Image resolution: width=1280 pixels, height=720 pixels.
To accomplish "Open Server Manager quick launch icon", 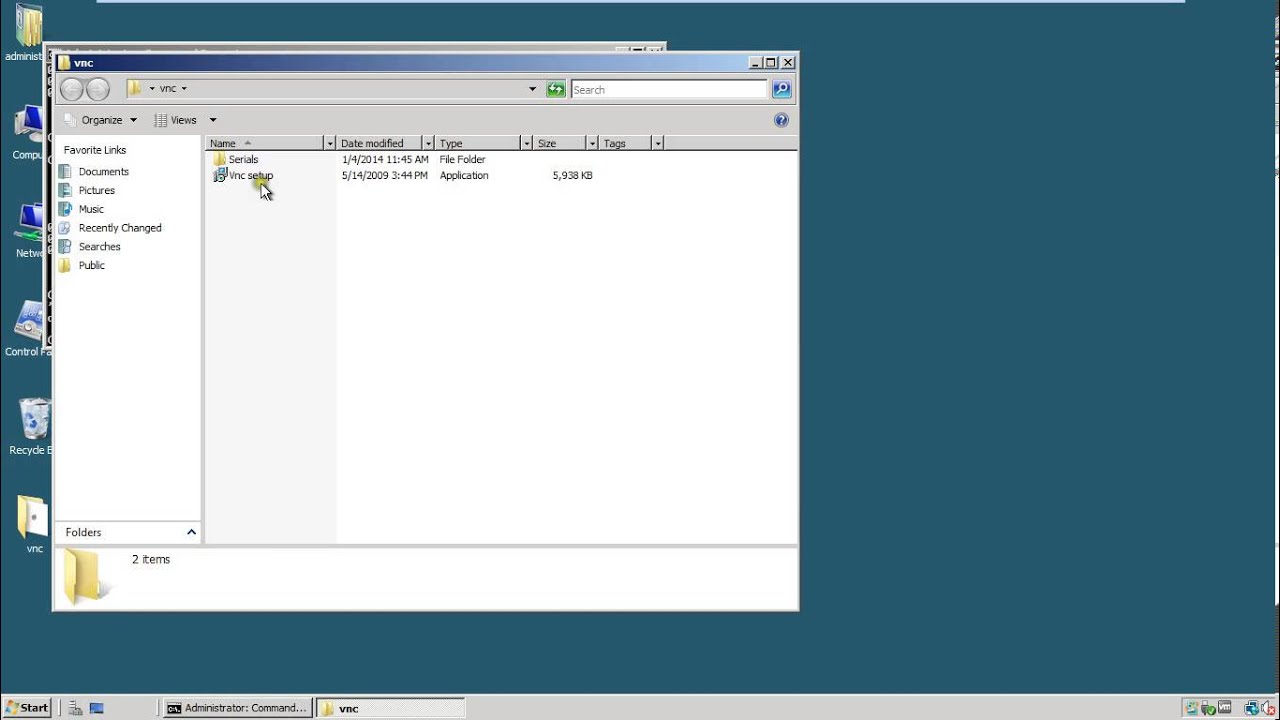I will click(x=75, y=708).
